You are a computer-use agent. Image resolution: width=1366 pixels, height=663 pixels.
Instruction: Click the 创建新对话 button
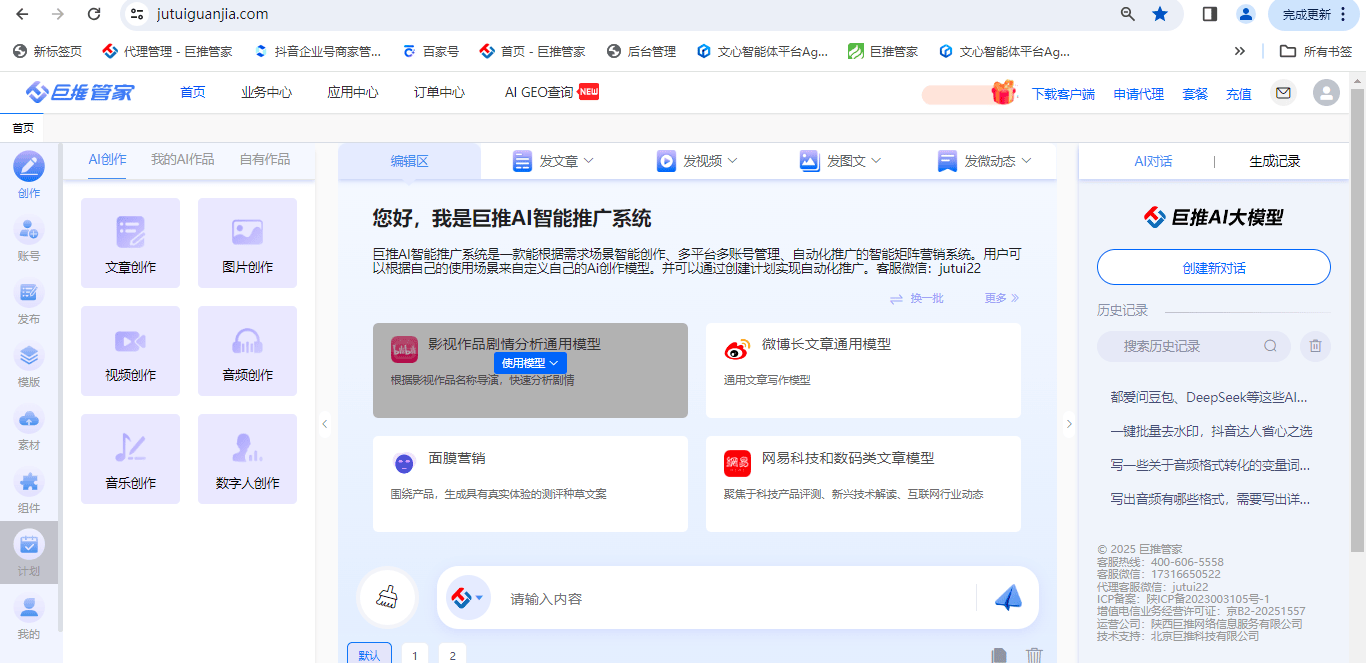(x=1213, y=268)
